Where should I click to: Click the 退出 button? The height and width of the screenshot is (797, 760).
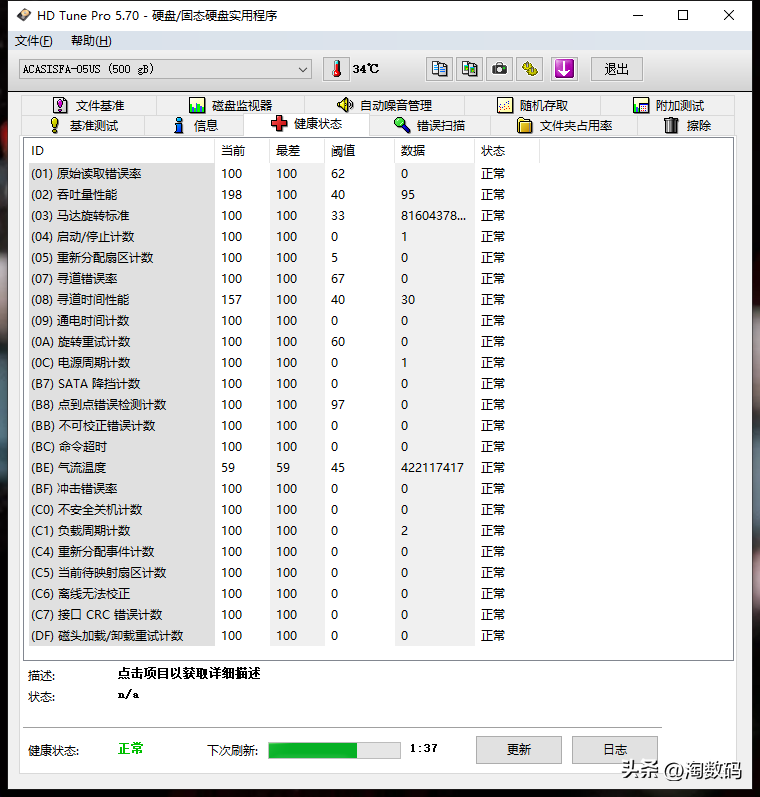[x=617, y=69]
